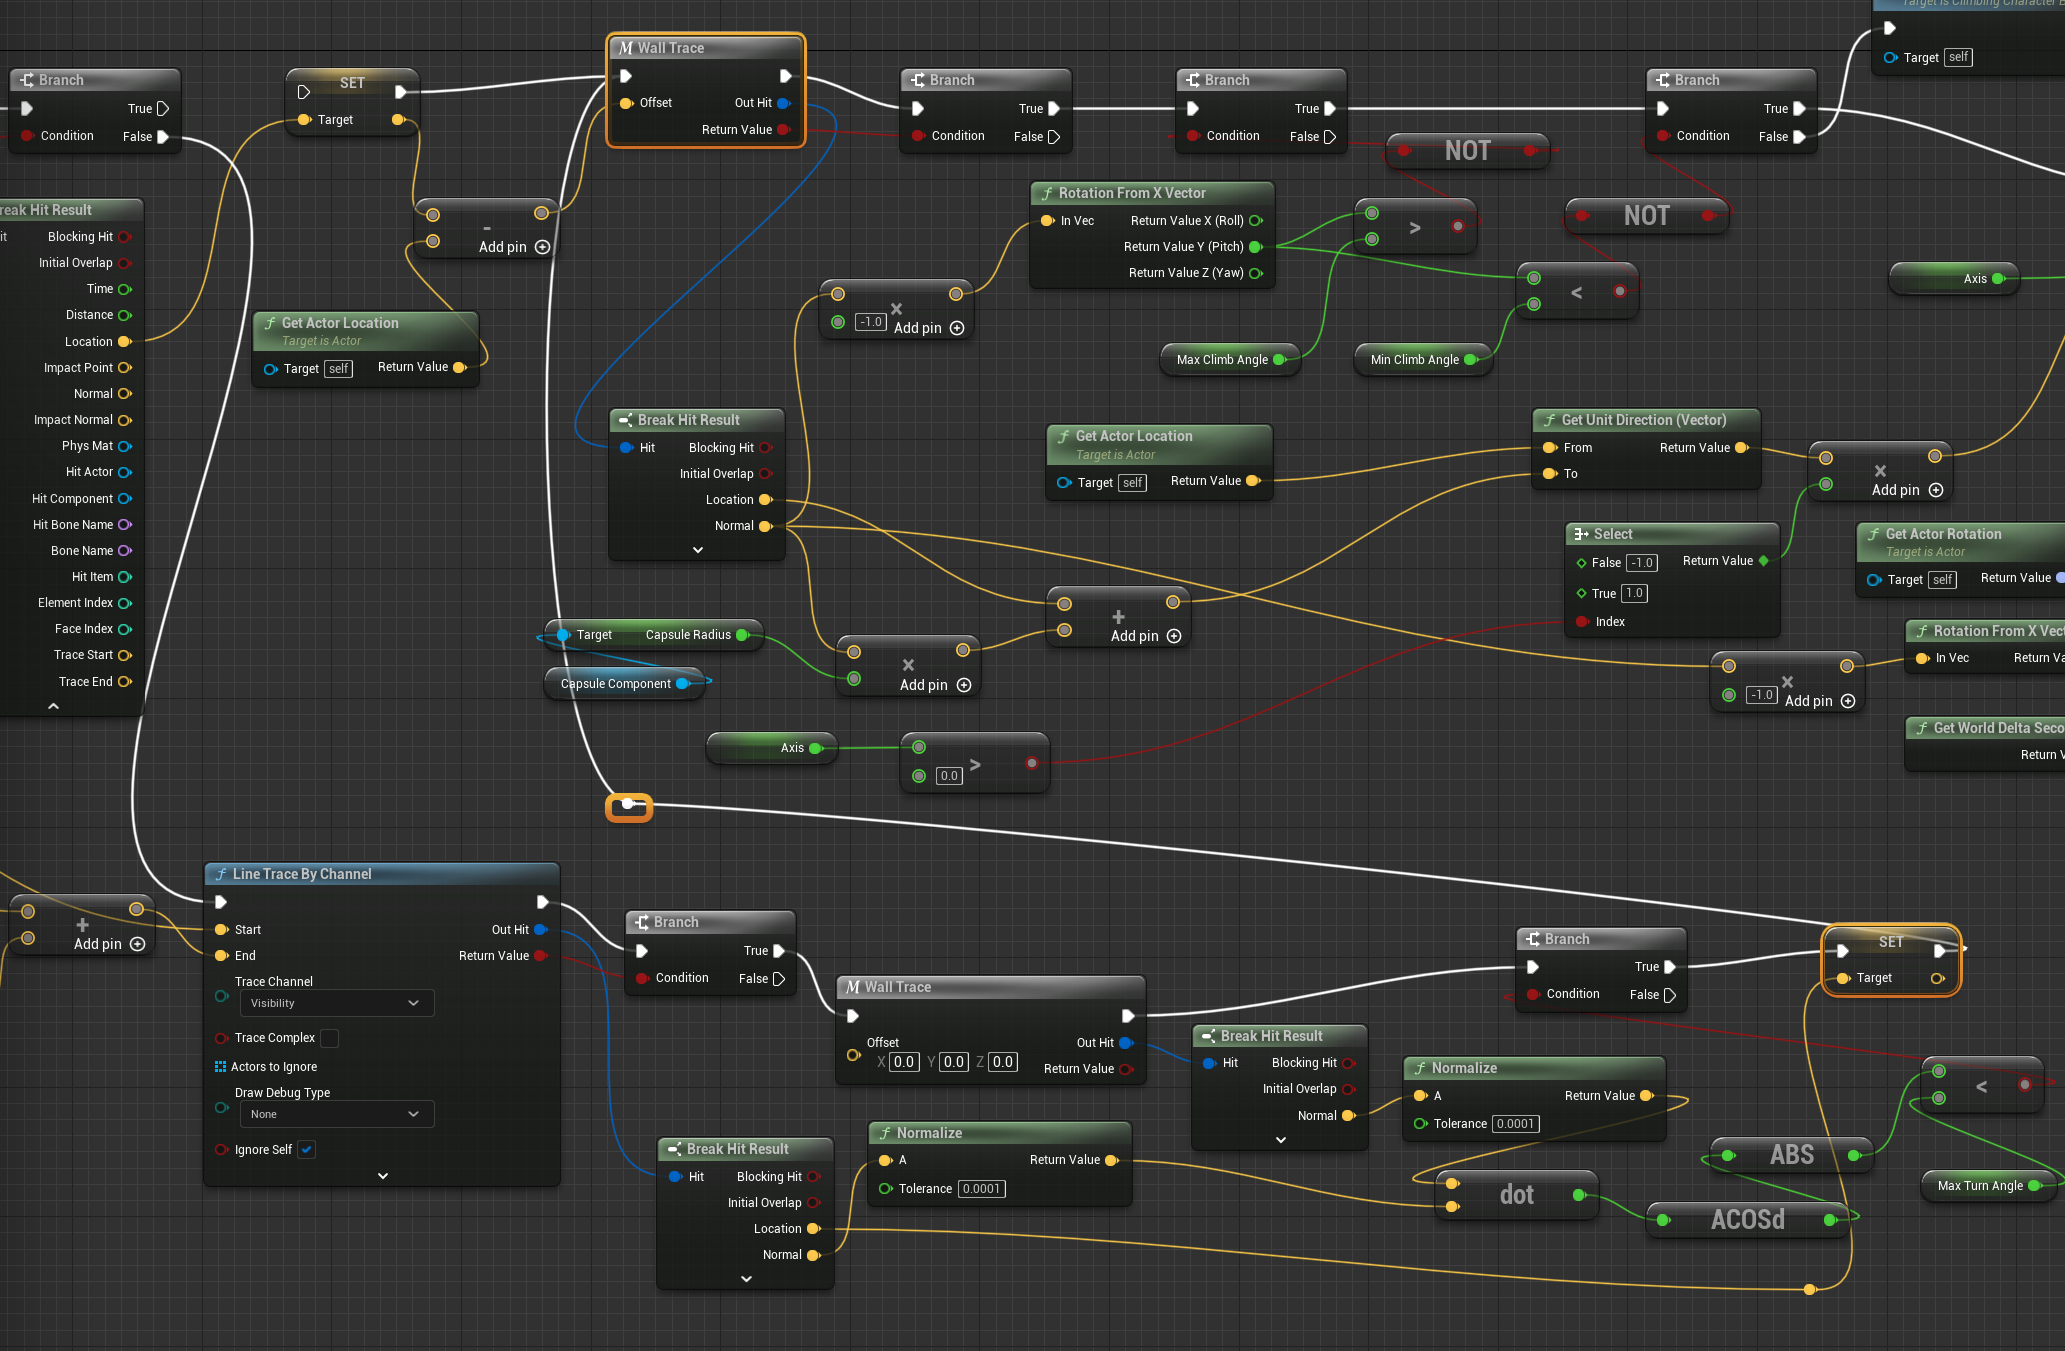Click the Max Climb Angle variable node
The height and width of the screenshot is (1351, 2065).
(1222, 360)
